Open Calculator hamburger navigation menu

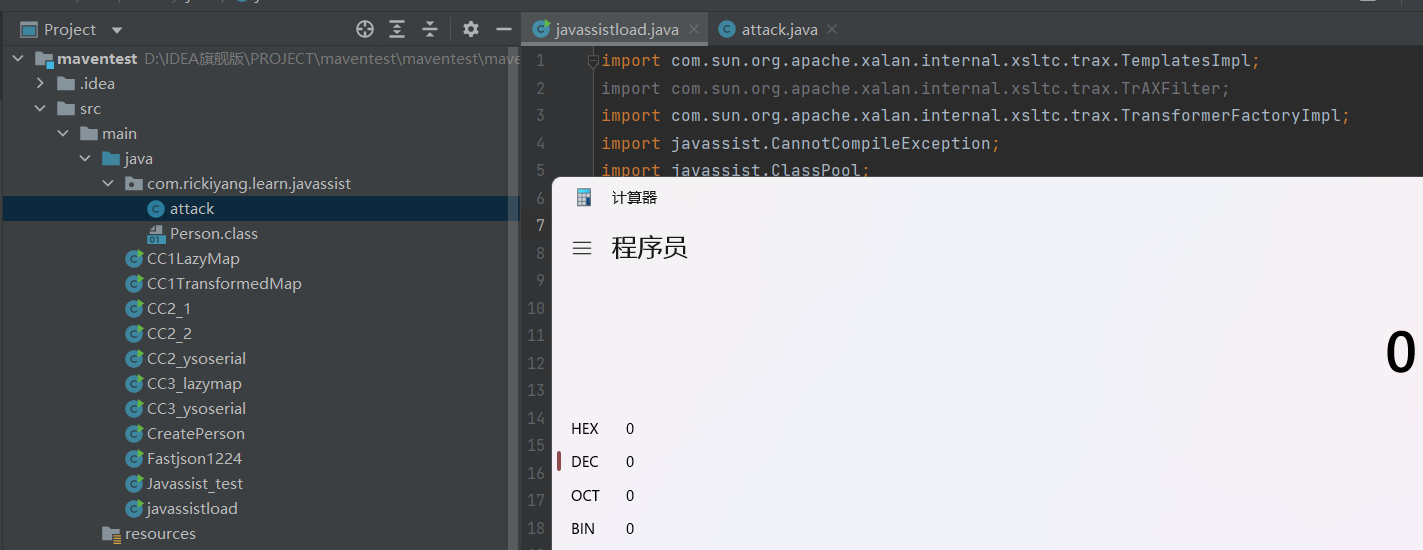(x=581, y=247)
